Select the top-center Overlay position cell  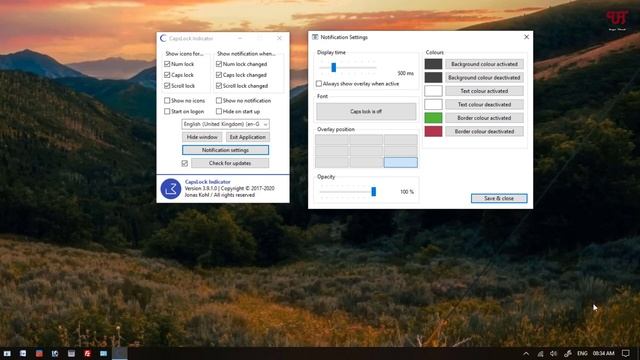(x=366, y=140)
